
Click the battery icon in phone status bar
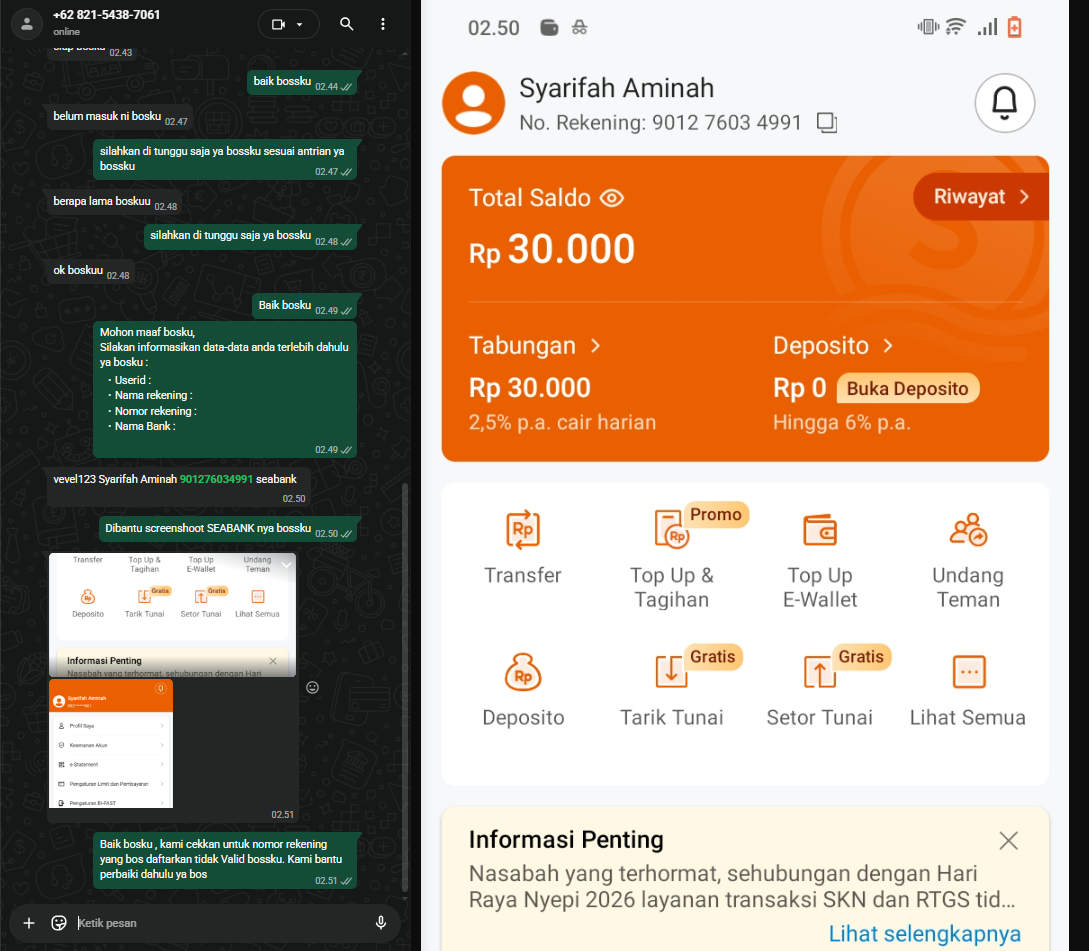coord(1014,27)
